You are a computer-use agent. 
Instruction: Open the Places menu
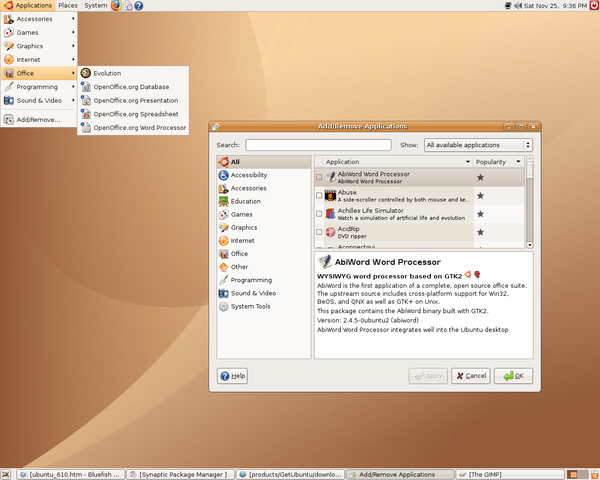click(x=68, y=5)
